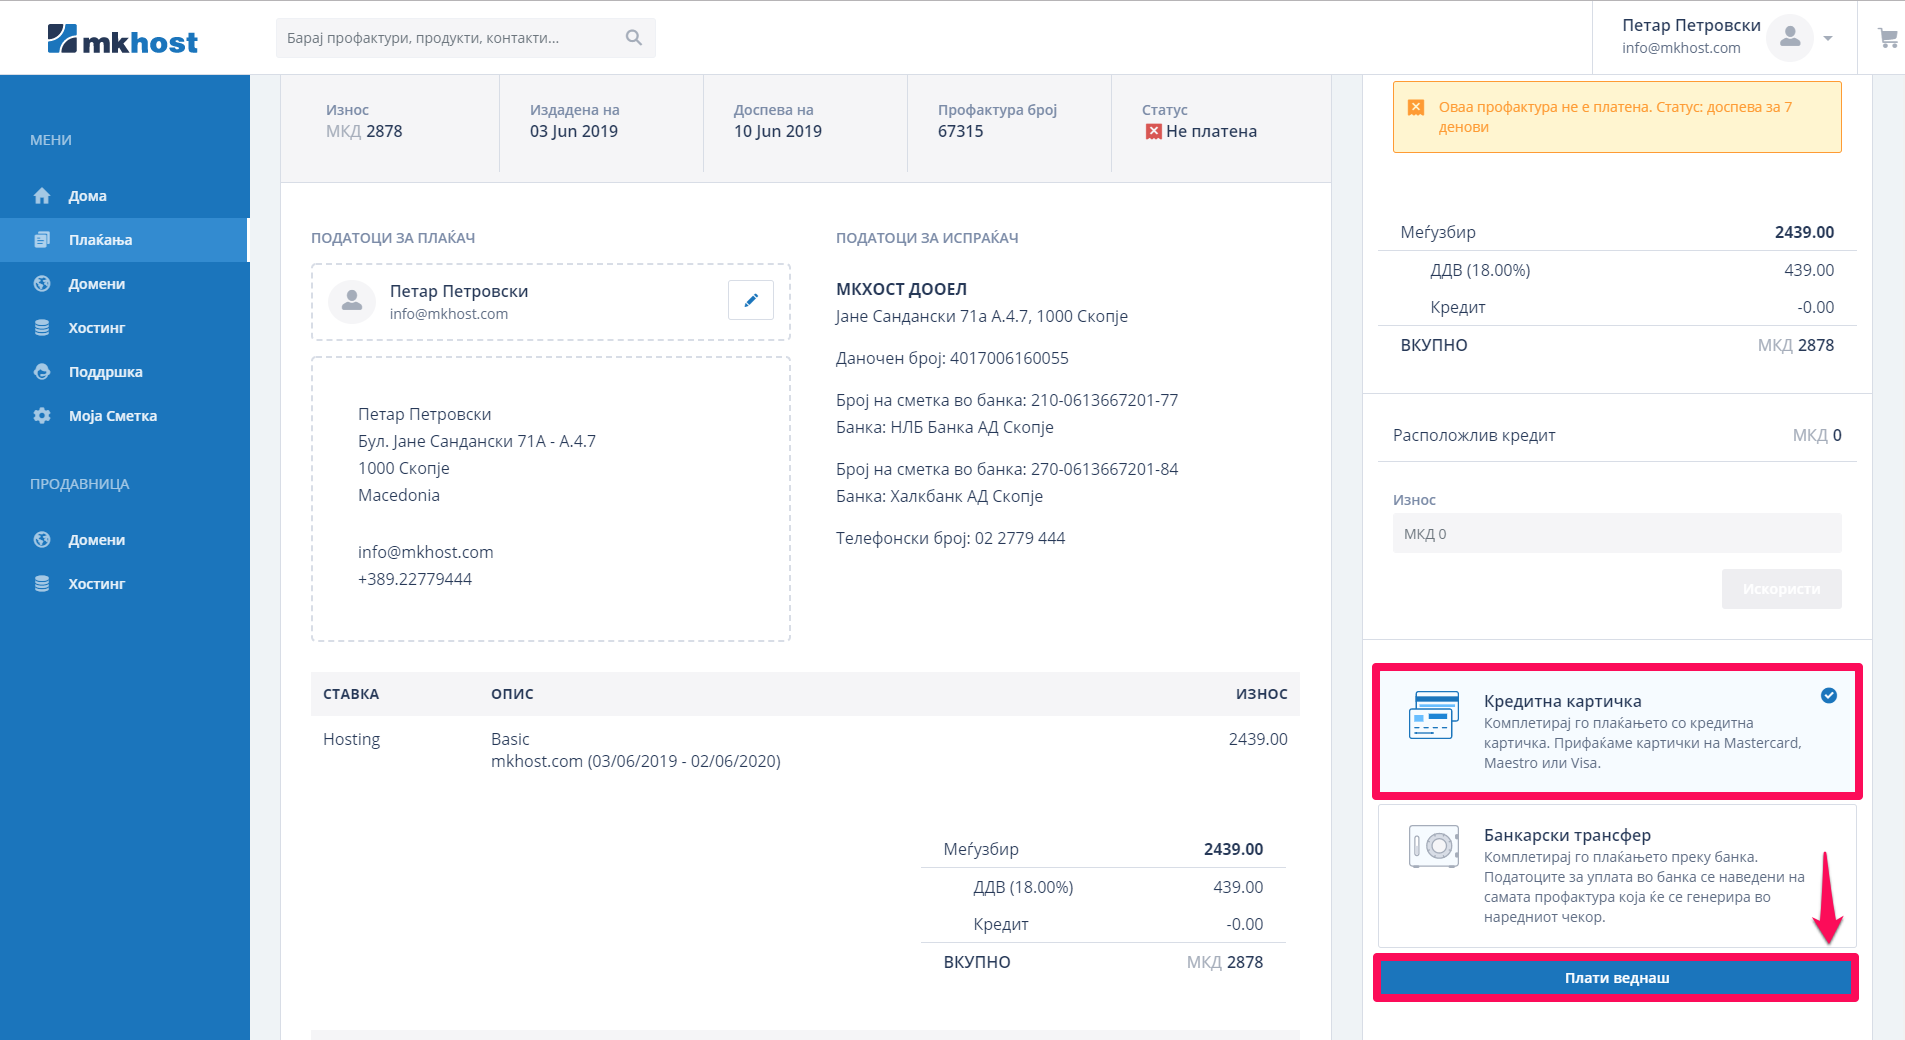The width and height of the screenshot is (1905, 1040).
Task: Click the Искористи credit button
Action: [x=1780, y=589]
